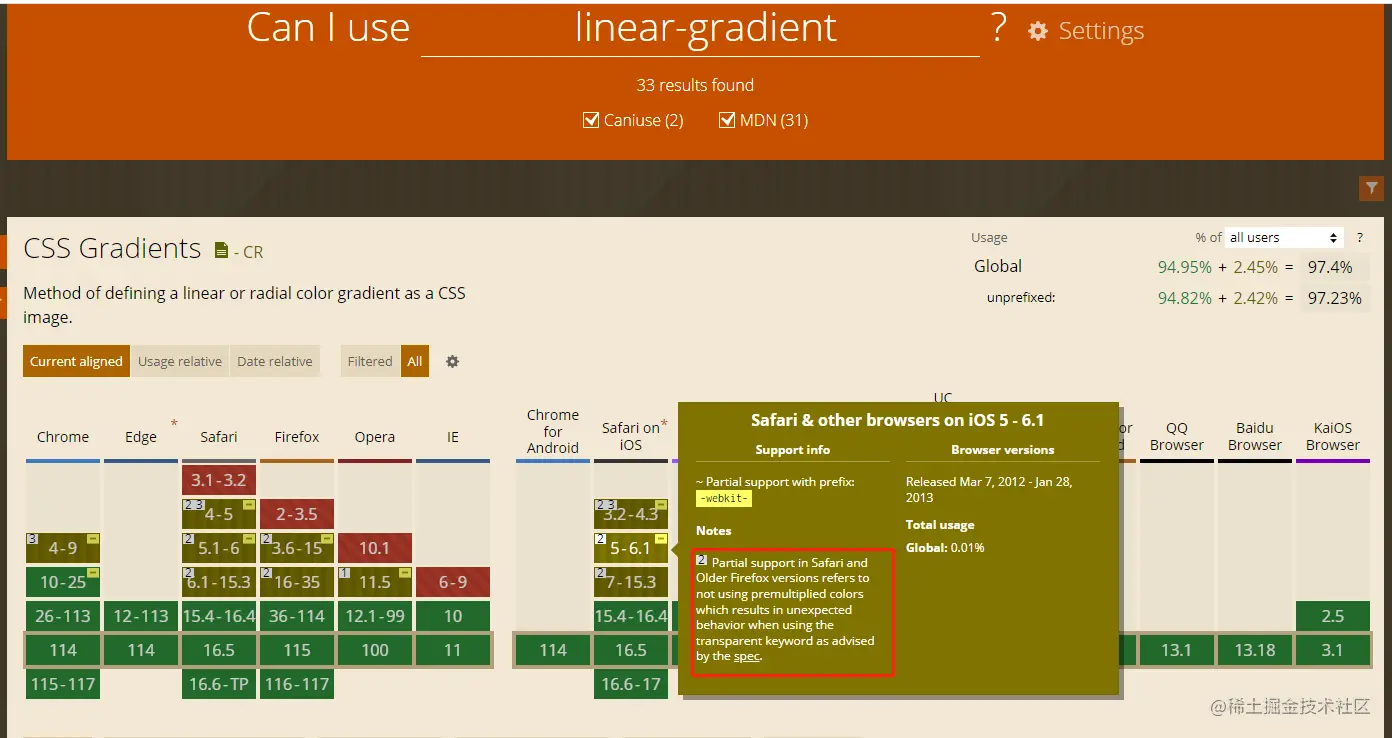Click the -webkit- prefix badge
This screenshot has height=738, width=1392.
724,498
